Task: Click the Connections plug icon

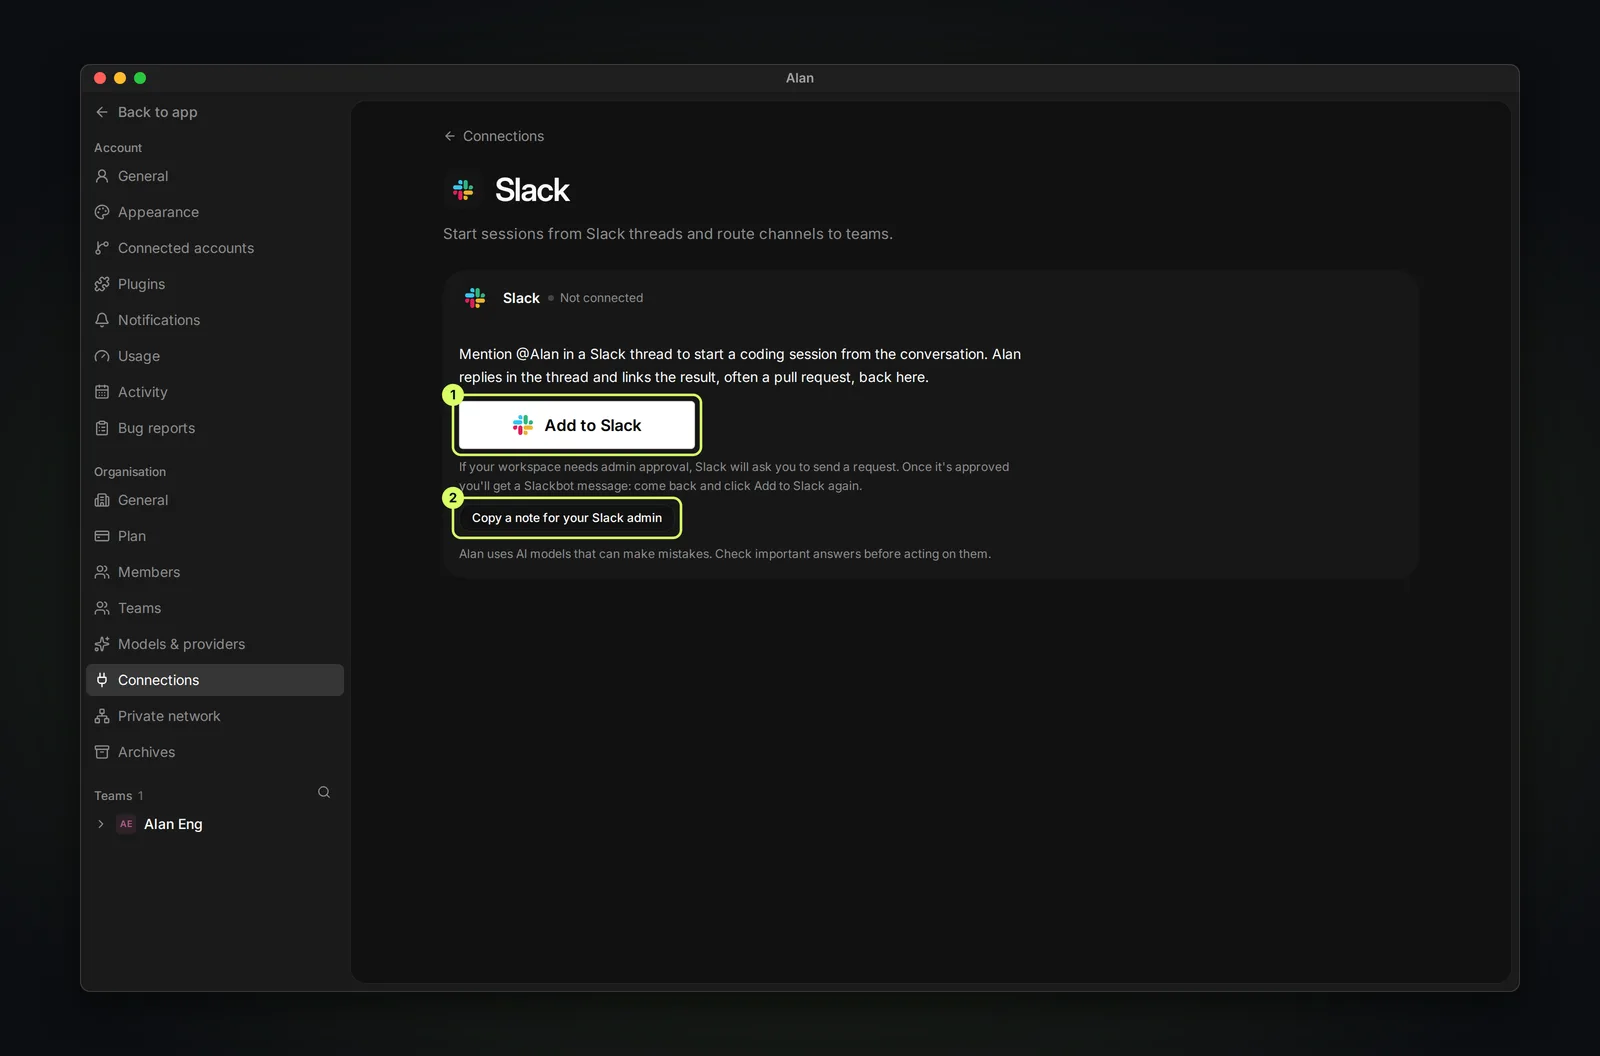Action: [x=102, y=680]
